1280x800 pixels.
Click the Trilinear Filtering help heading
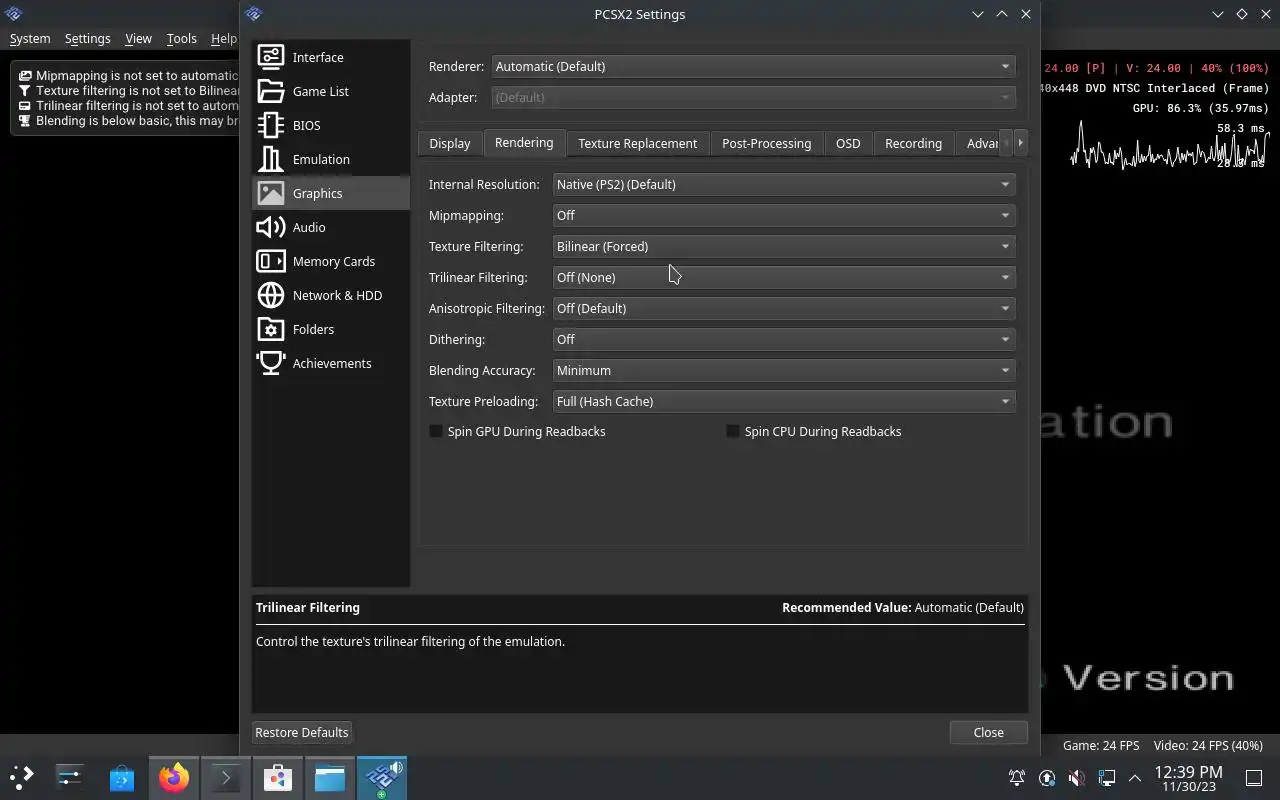click(308, 607)
